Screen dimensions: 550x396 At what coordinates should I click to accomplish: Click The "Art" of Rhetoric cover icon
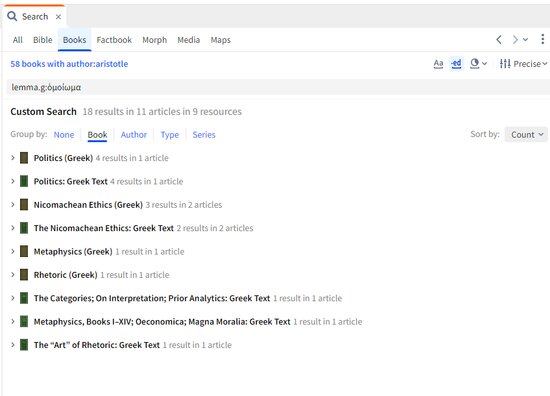(24, 345)
